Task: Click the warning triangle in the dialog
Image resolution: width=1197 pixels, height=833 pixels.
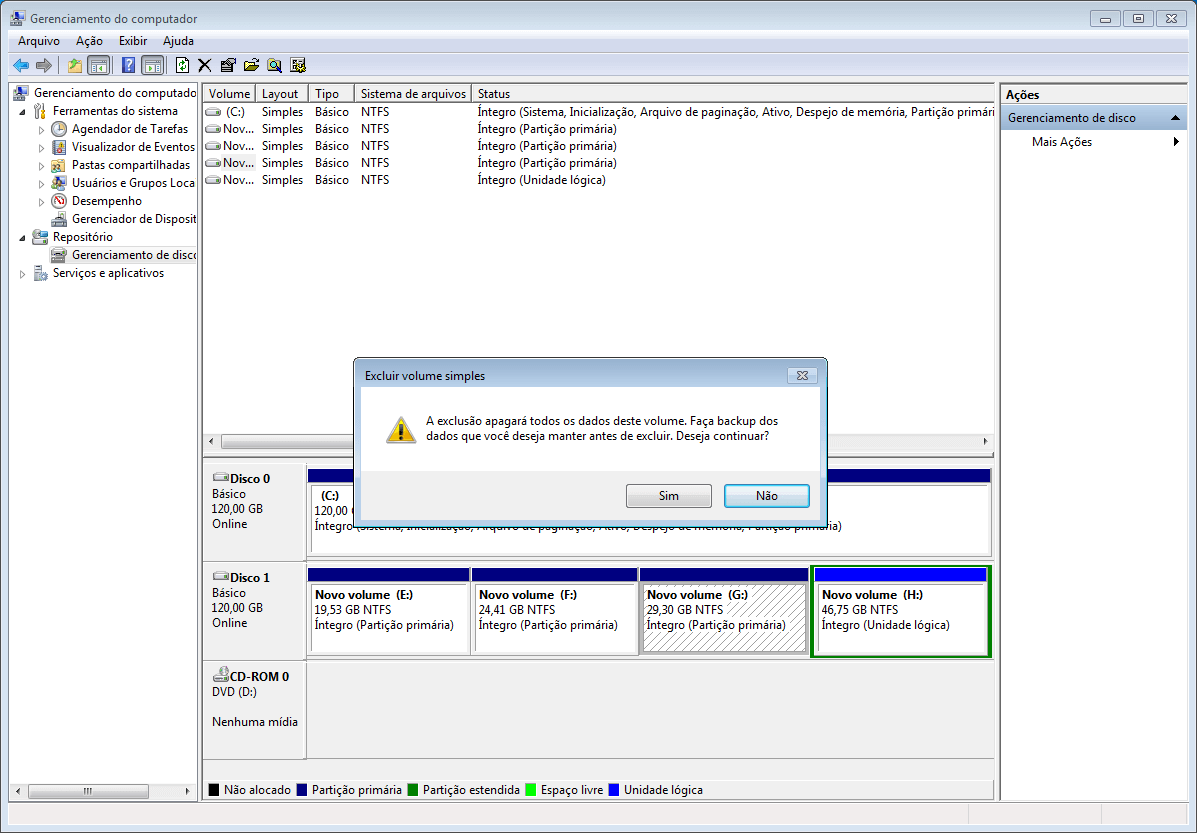Action: 400,429
